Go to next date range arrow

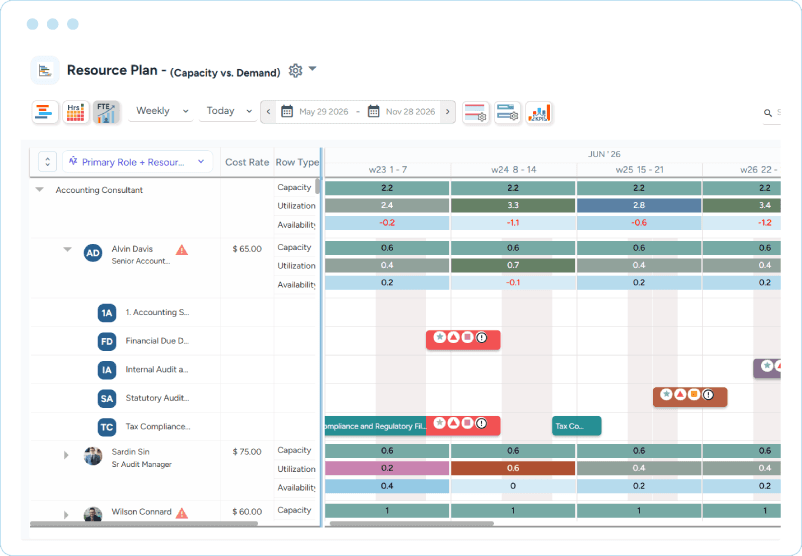pyautogui.click(x=448, y=112)
